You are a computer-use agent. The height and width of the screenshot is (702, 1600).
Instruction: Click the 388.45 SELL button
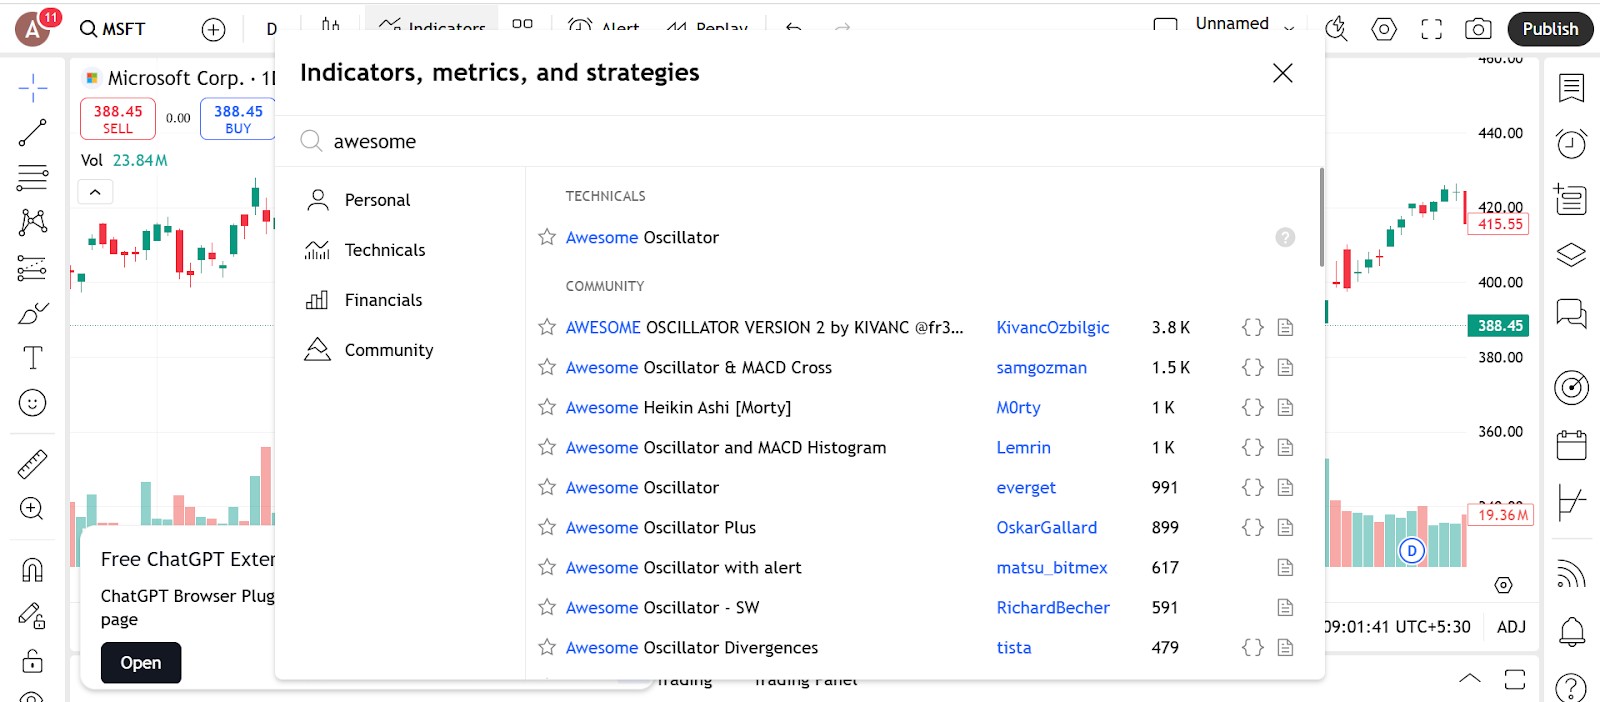(x=118, y=119)
